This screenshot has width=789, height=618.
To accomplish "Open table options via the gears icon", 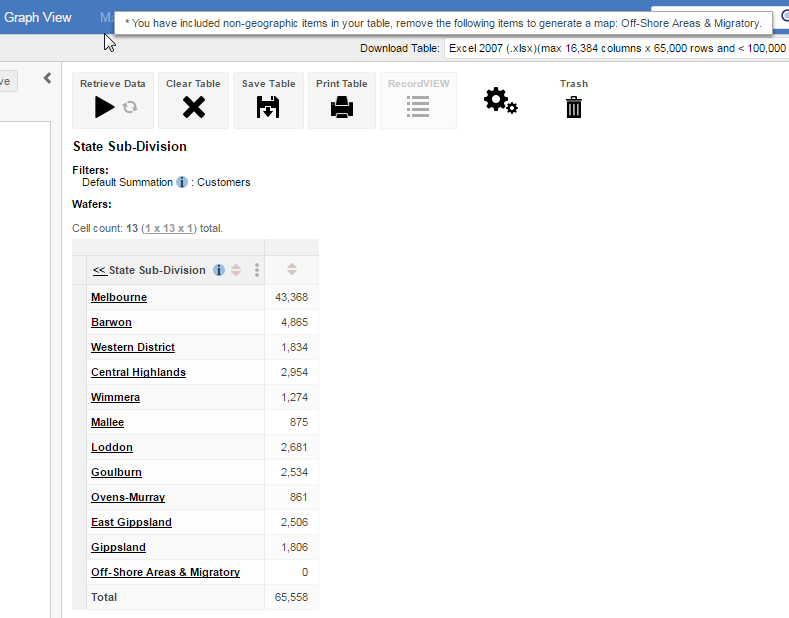I will (x=500, y=101).
